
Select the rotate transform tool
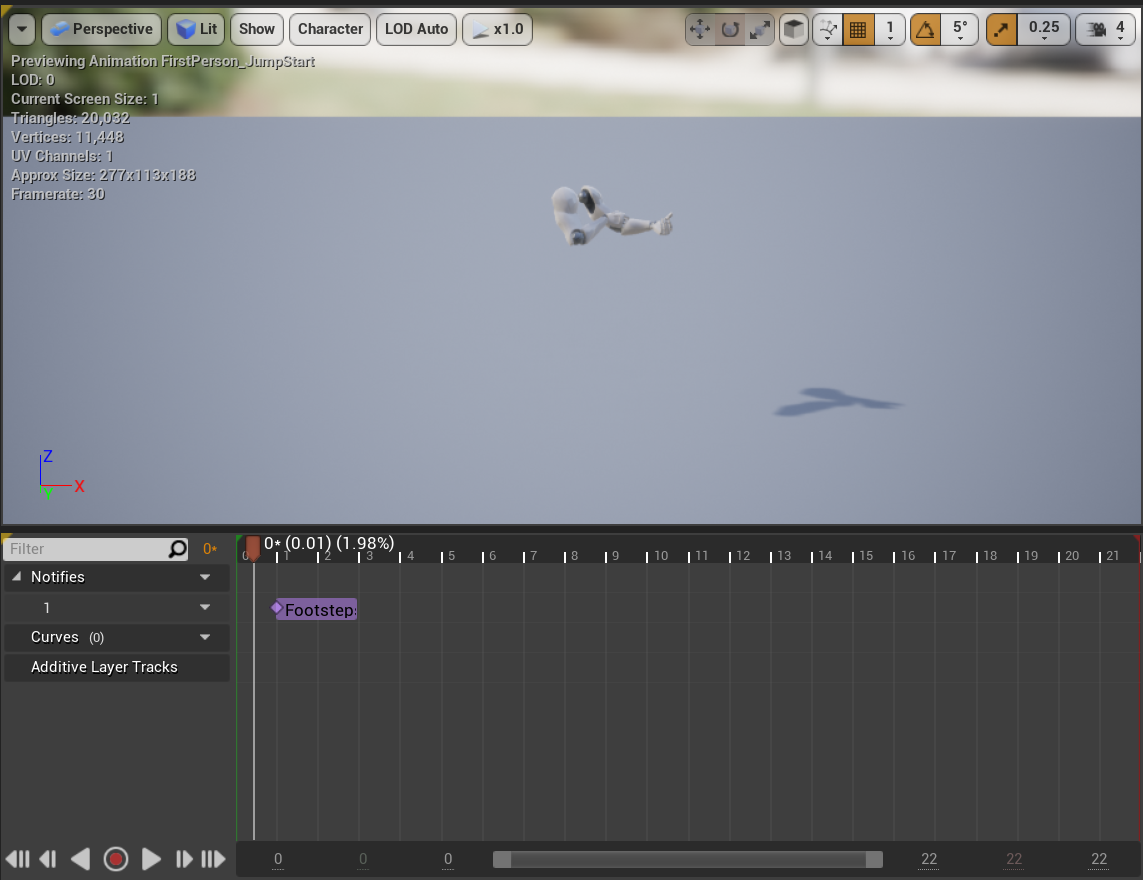tap(731, 30)
